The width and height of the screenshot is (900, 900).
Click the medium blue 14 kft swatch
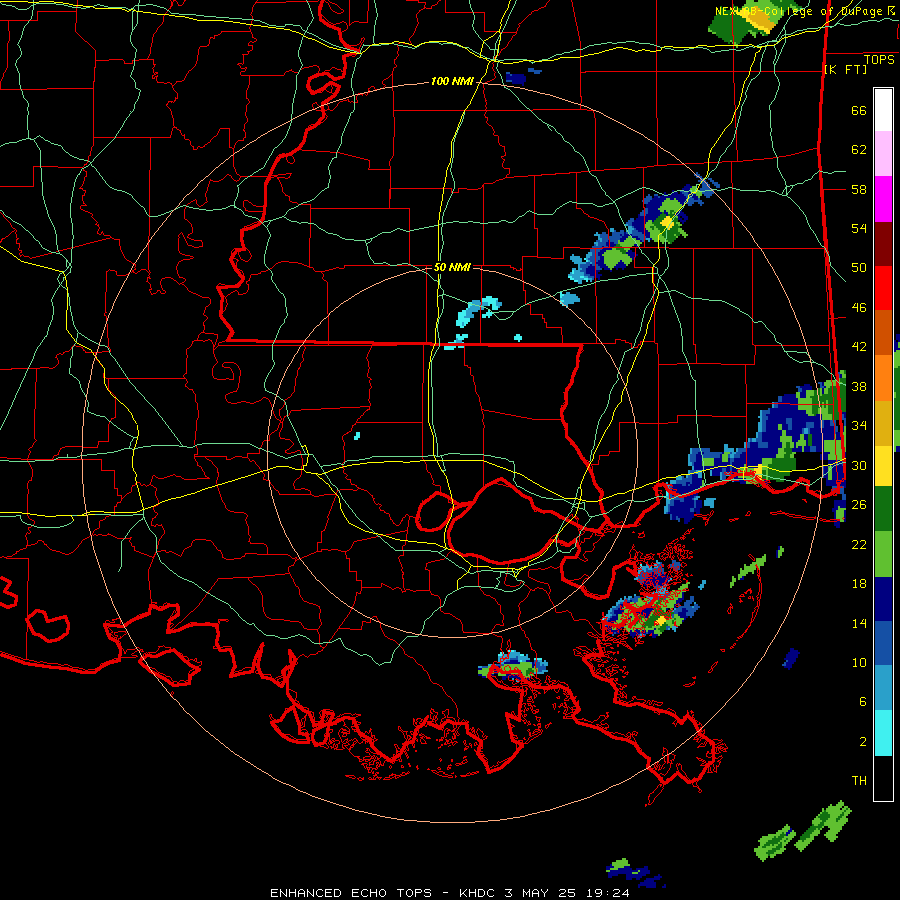click(883, 643)
